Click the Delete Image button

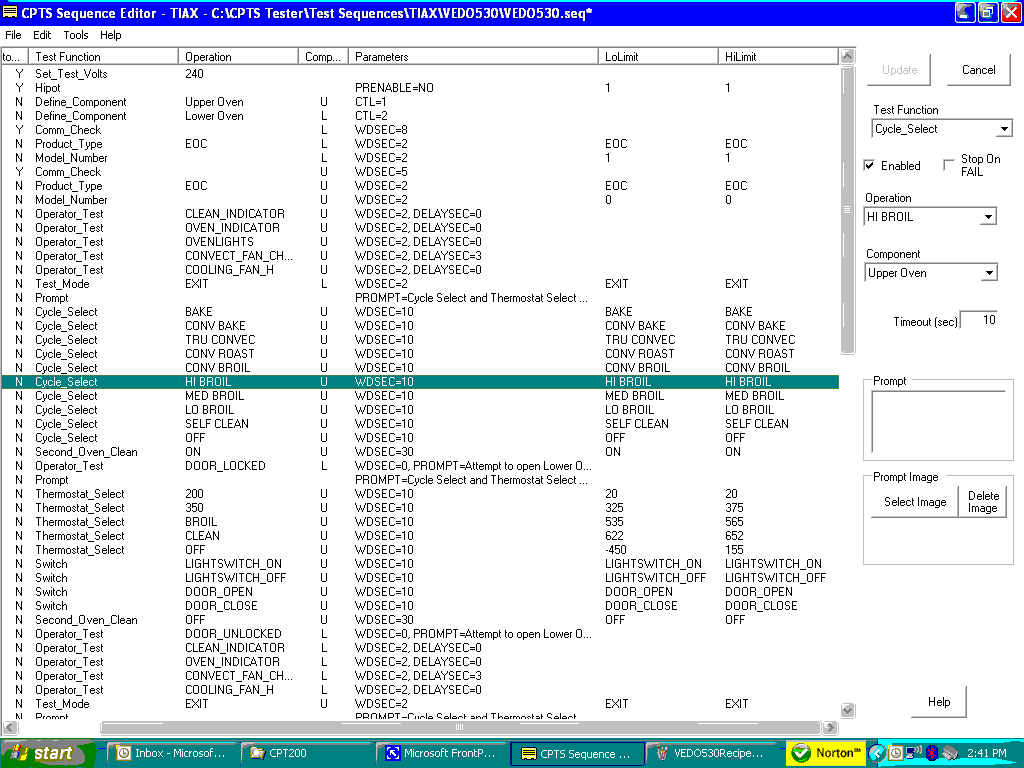click(x=982, y=502)
